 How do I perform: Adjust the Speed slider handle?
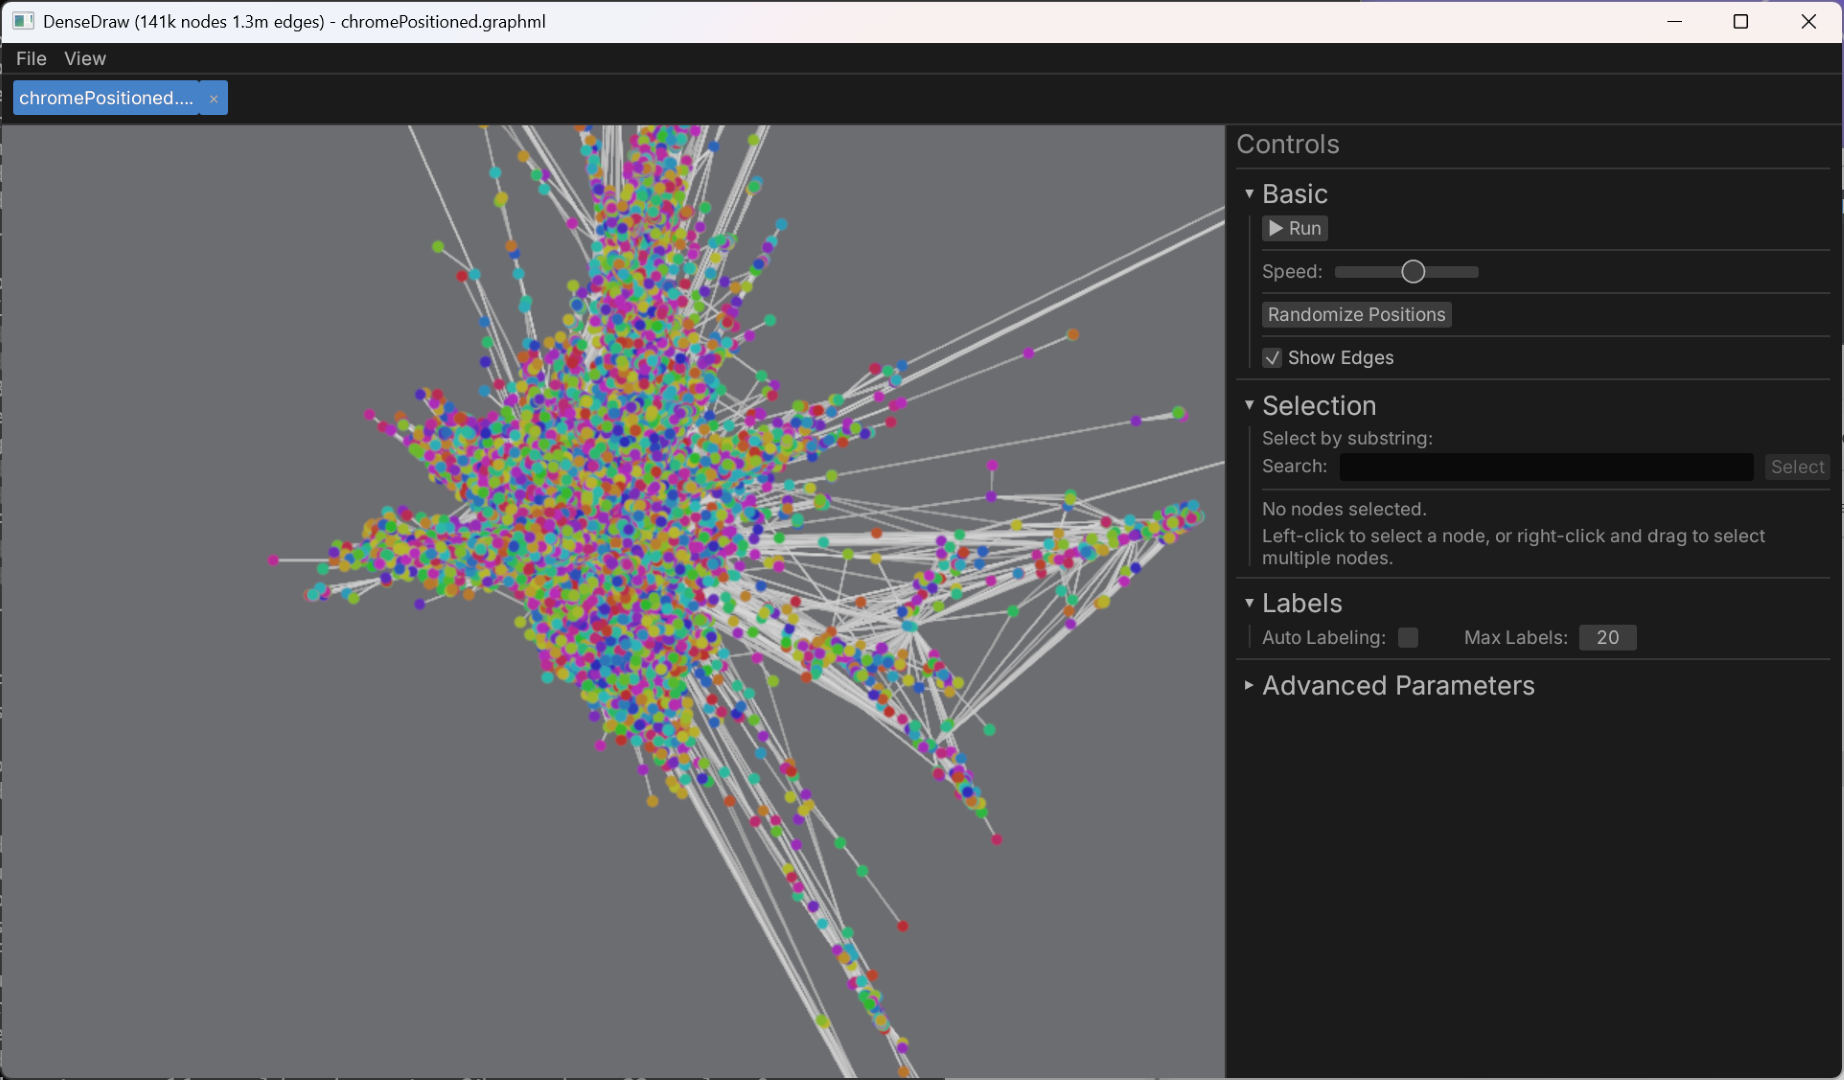[1411, 271]
